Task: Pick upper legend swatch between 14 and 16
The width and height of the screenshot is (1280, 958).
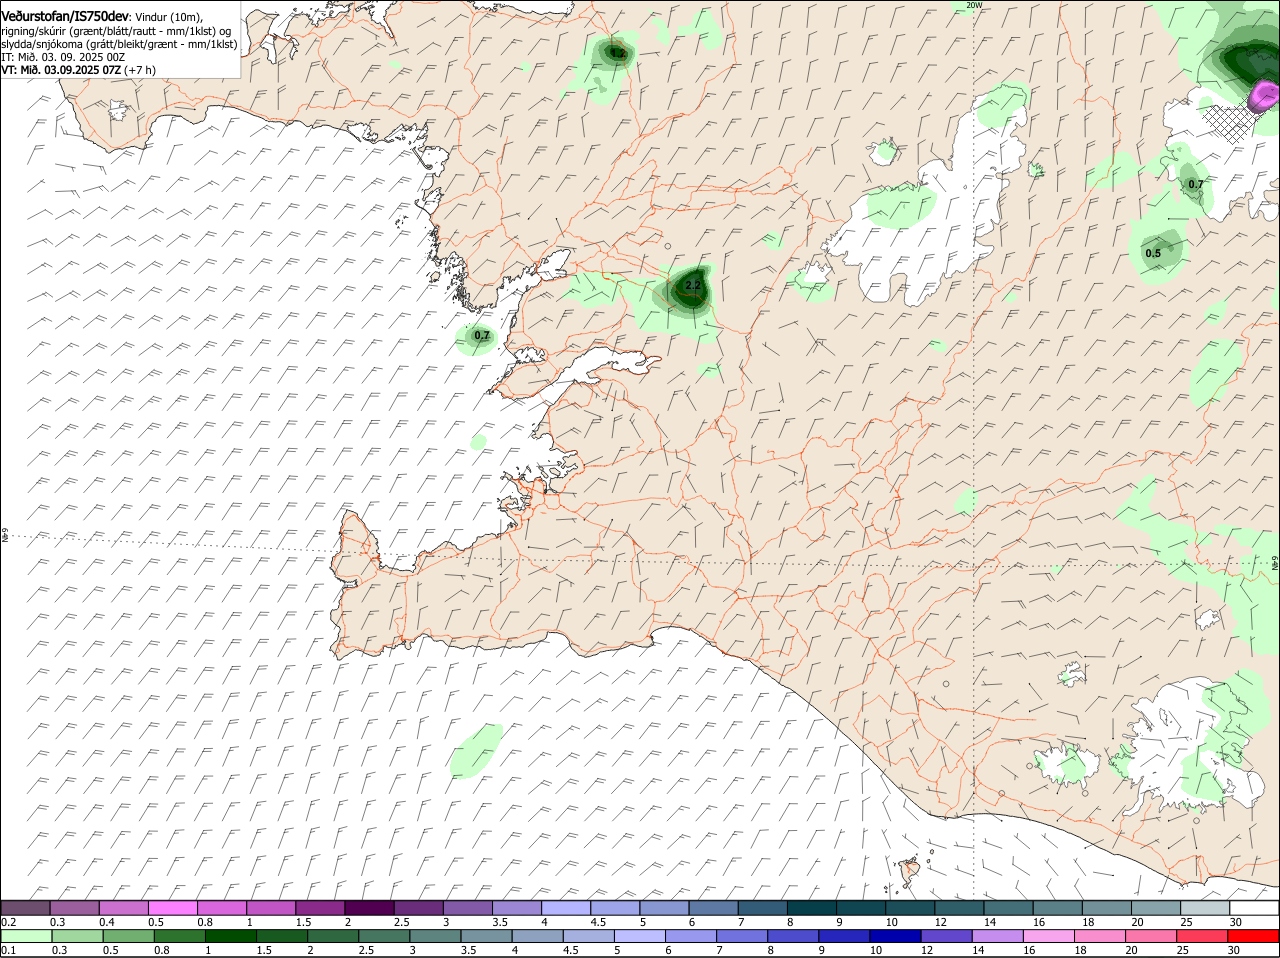Action: click(x=1010, y=908)
